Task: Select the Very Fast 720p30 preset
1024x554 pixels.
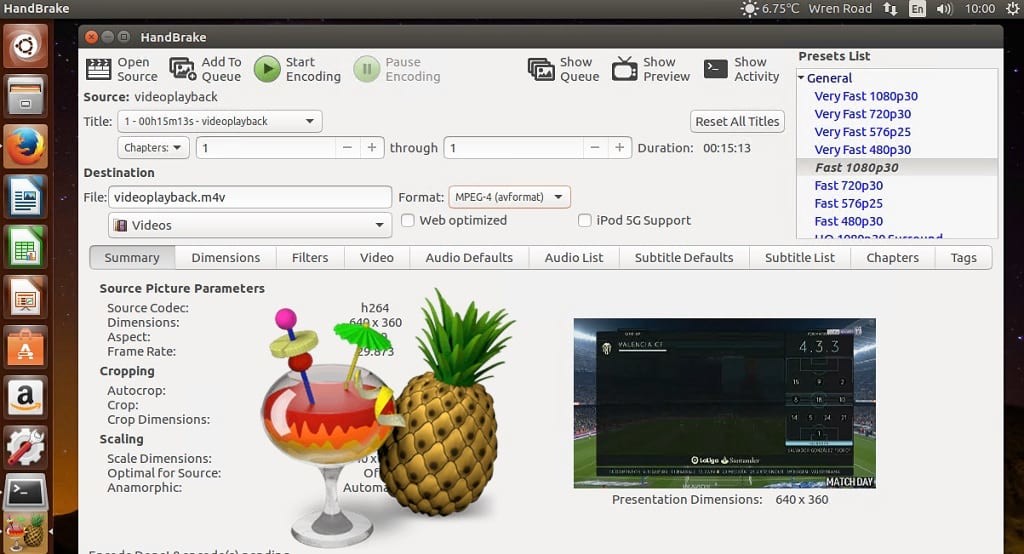Action: pos(862,114)
